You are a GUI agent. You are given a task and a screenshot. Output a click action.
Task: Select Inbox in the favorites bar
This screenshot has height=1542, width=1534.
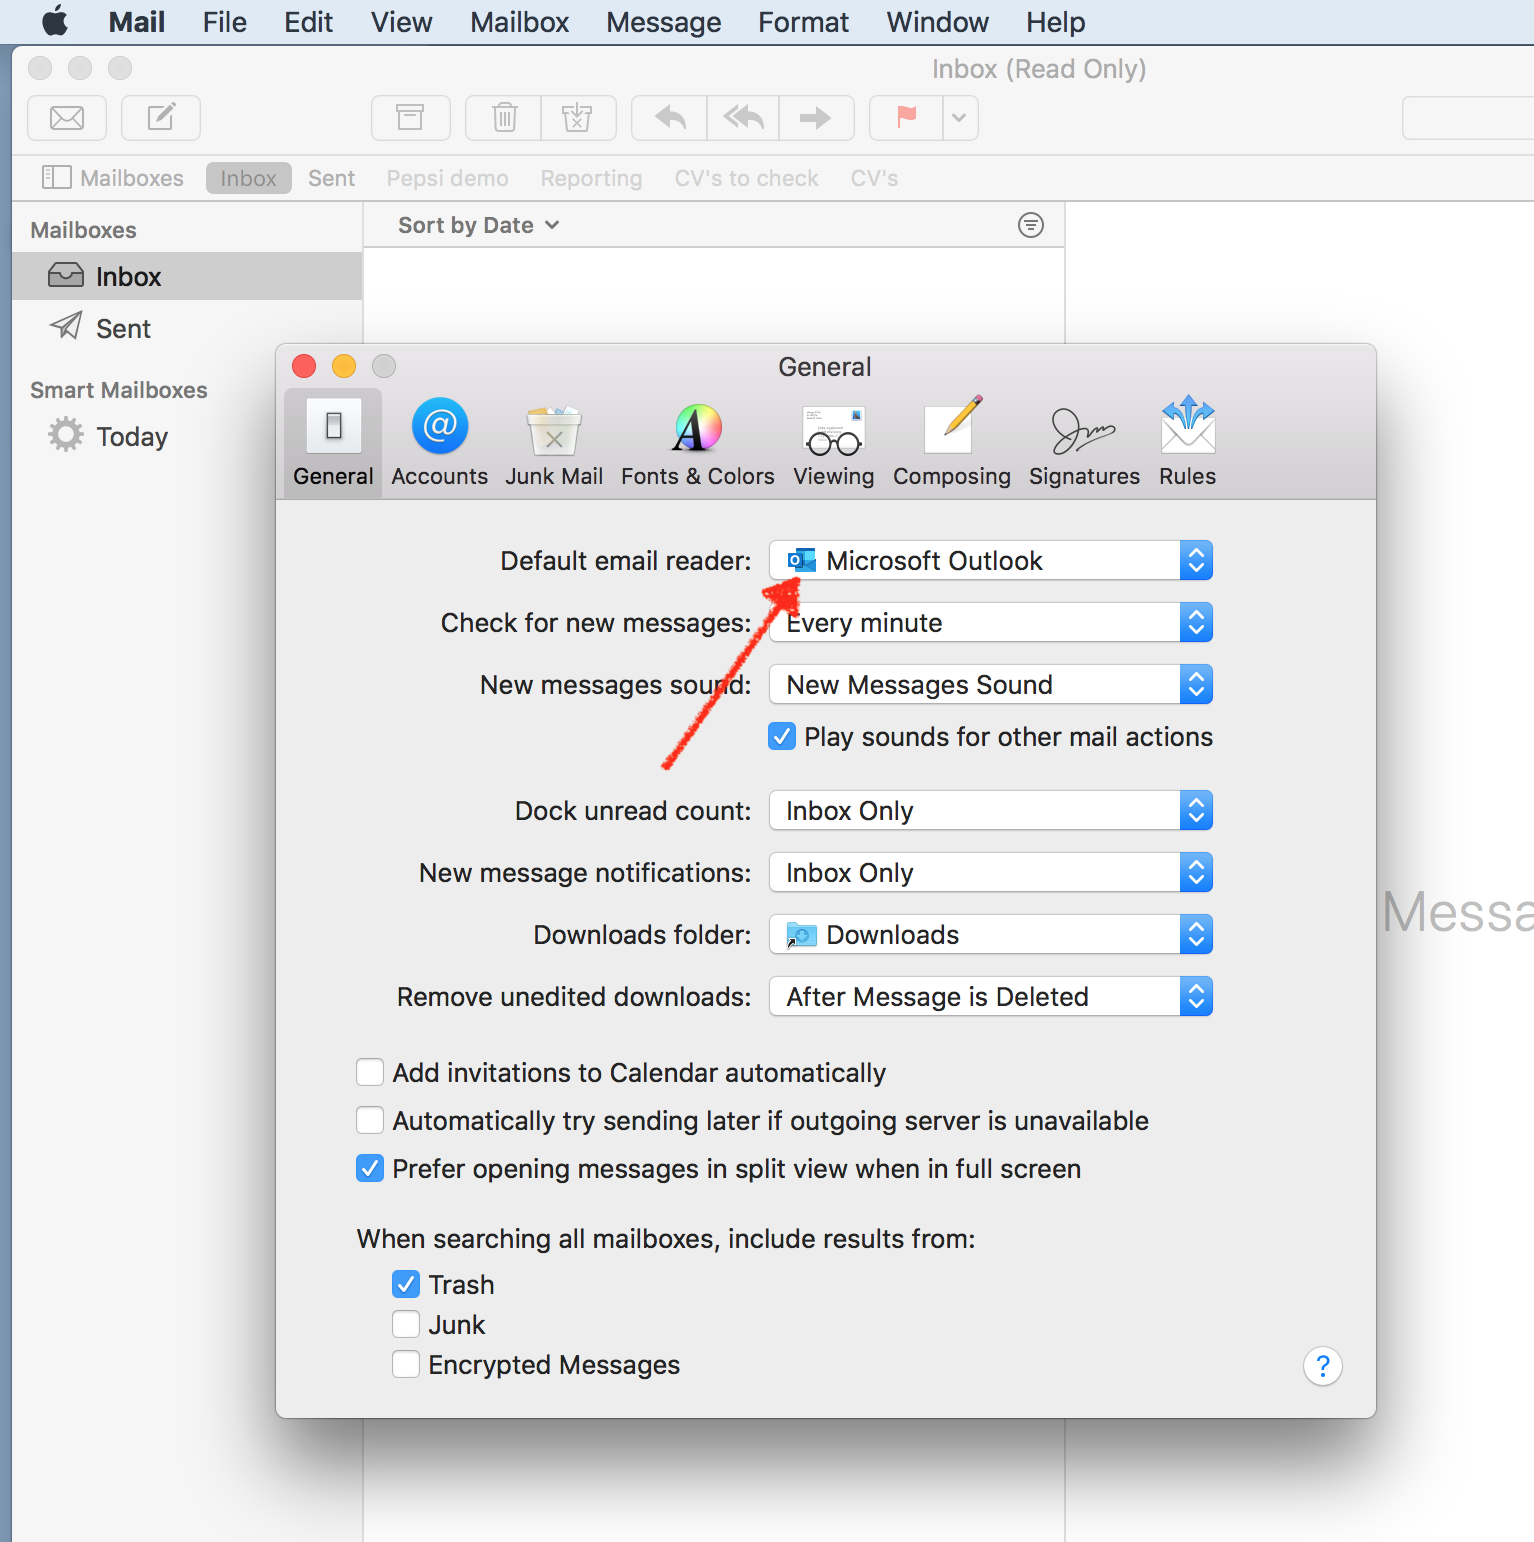click(248, 178)
